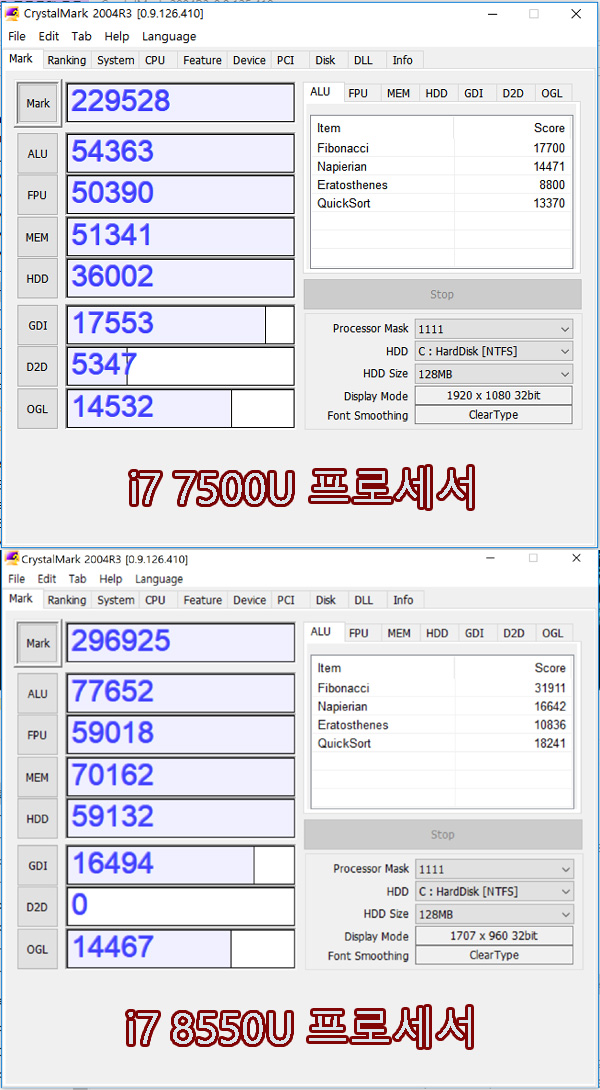Image resolution: width=600 pixels, height=1090 pixels.
Task: Select OGL results tab in lower window
Action: (553, 633)
